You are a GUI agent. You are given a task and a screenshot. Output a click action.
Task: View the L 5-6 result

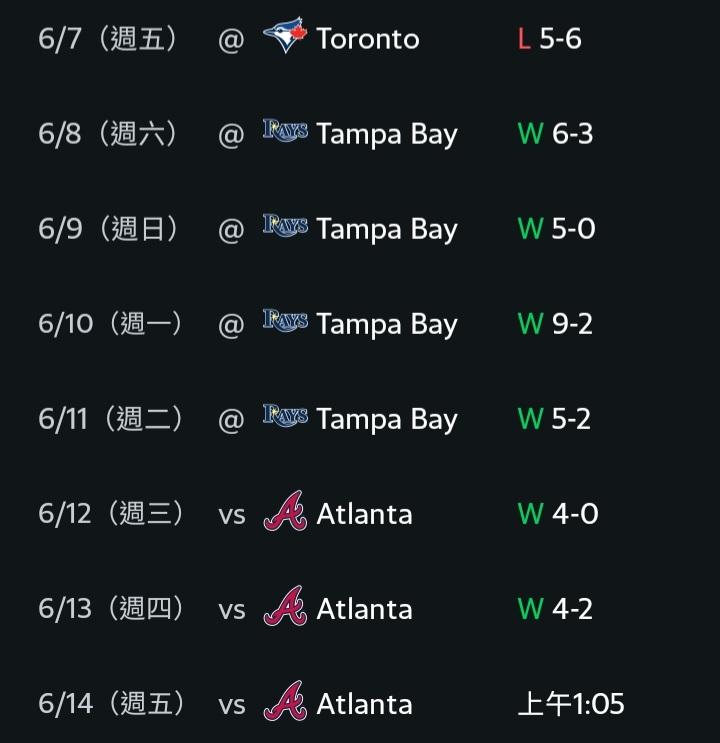[549, 38]
